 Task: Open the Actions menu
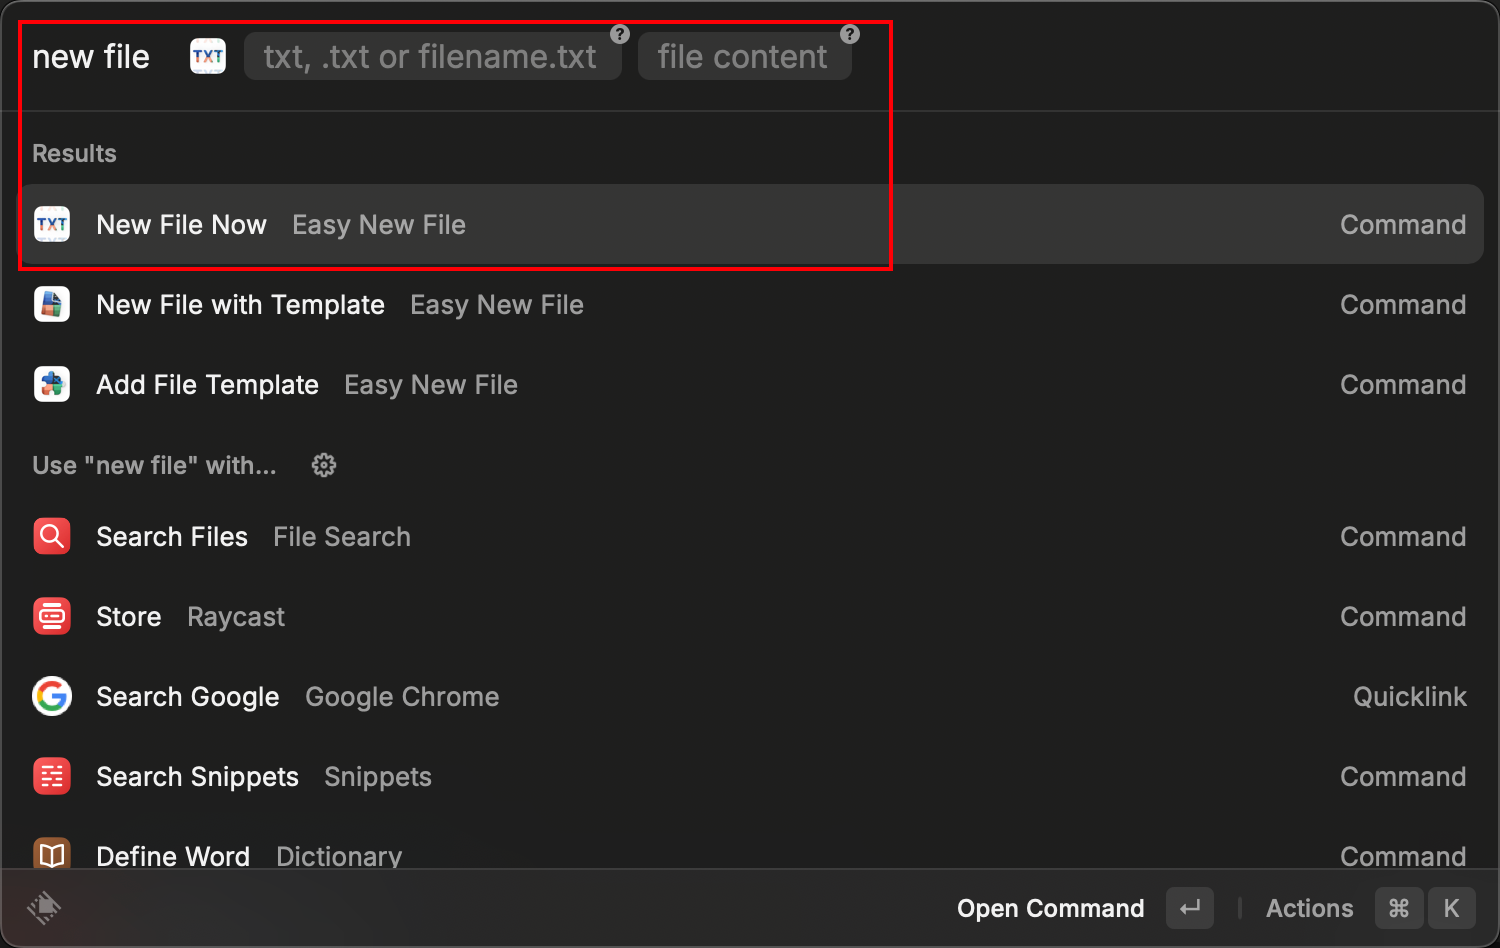(1309, 908)
